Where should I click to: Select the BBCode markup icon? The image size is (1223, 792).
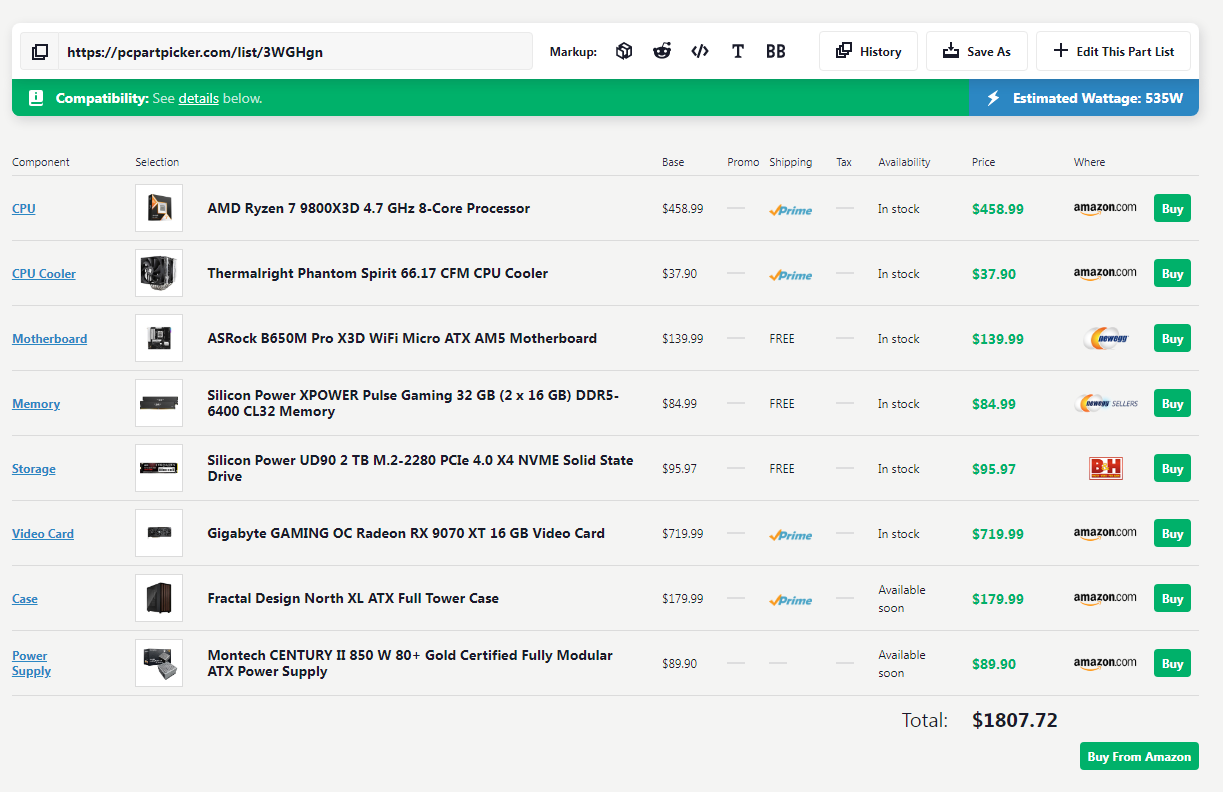776,51
